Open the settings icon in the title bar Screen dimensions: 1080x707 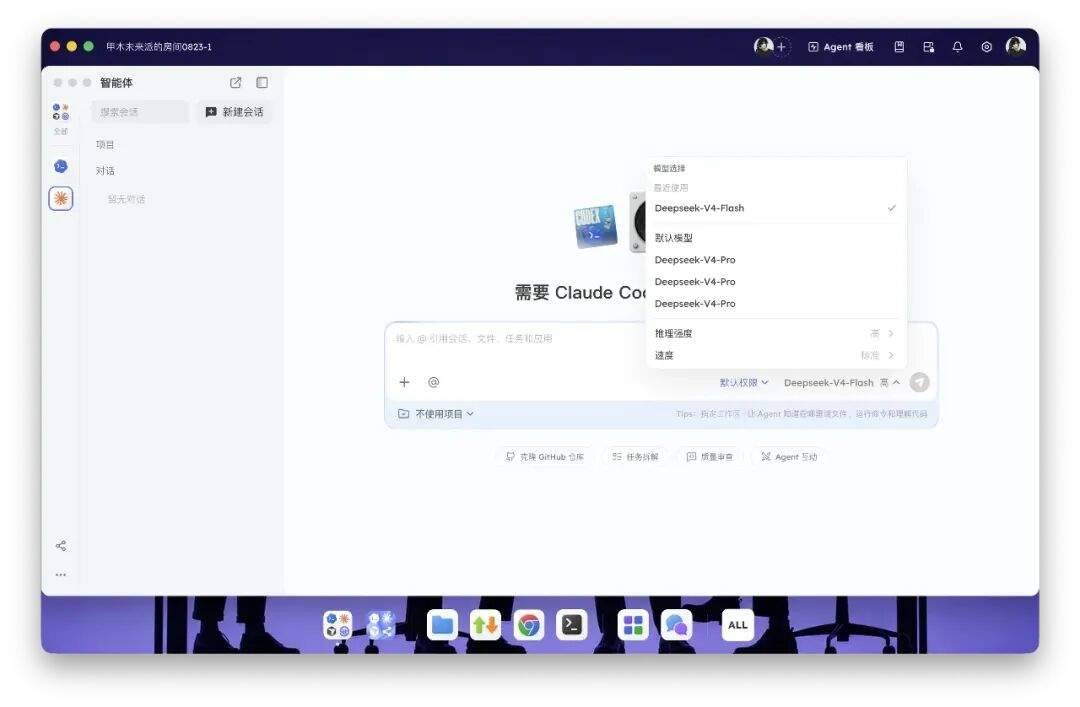tap(986, 47)
